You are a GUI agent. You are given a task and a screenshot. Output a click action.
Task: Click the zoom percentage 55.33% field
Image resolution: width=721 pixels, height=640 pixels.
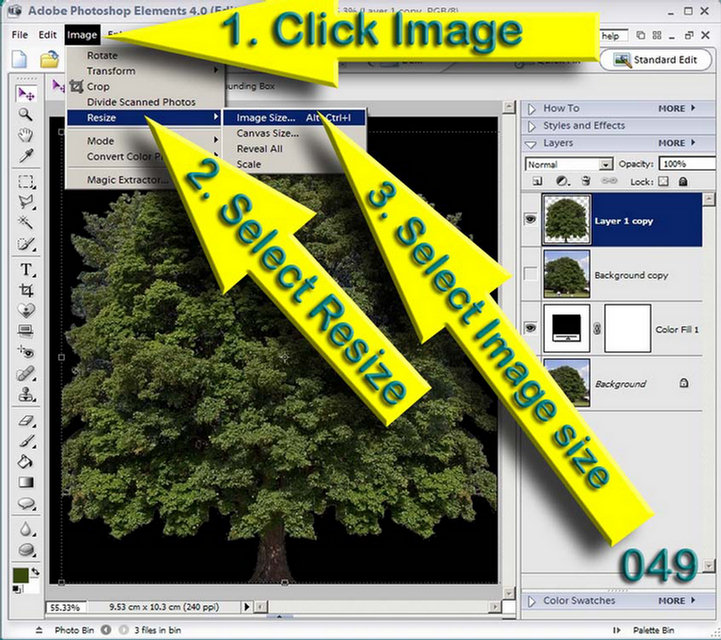click(x=65, y=607)
